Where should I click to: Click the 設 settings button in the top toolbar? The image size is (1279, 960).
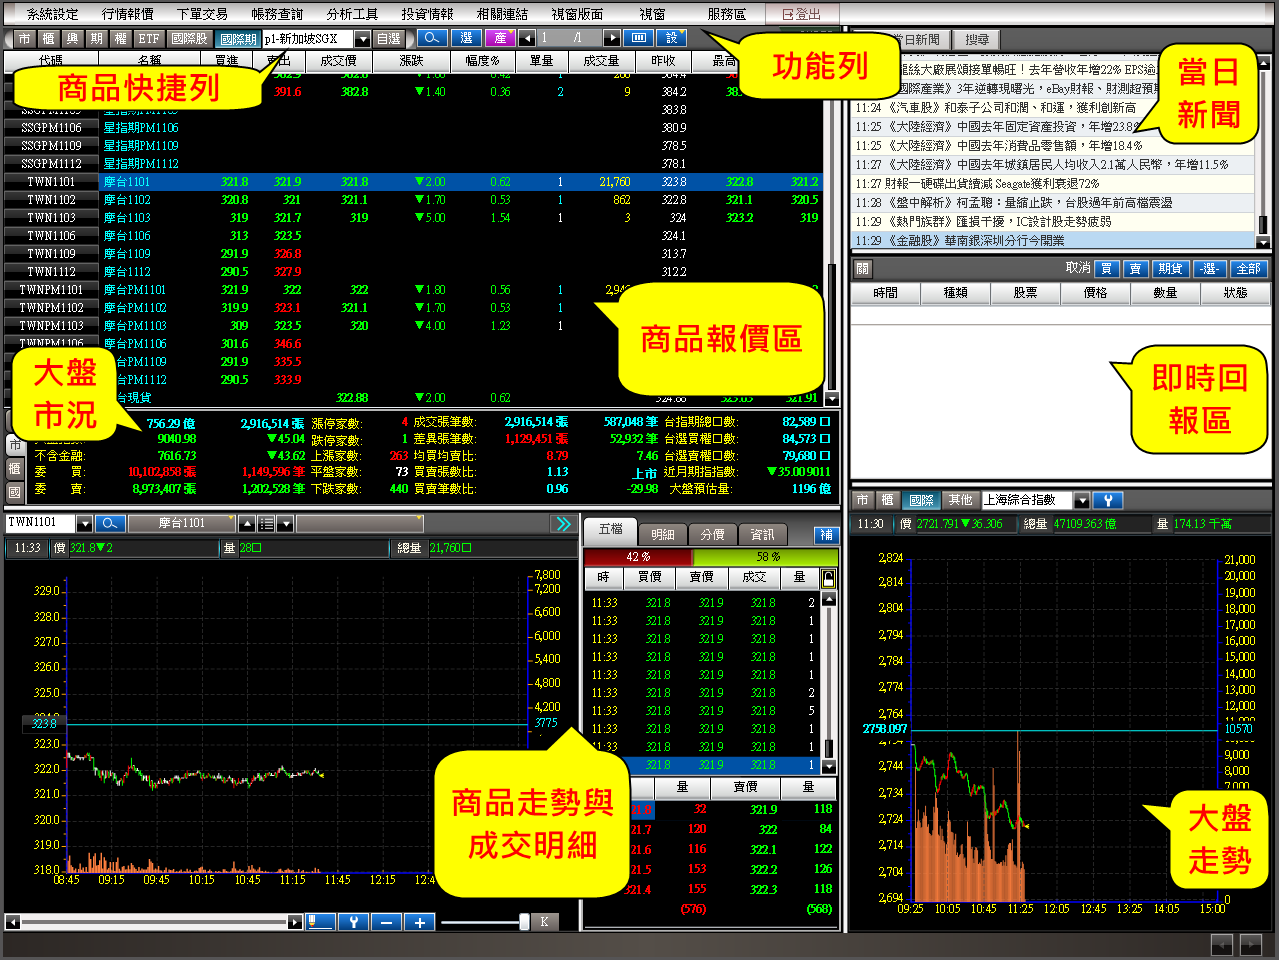click(671, 38)
